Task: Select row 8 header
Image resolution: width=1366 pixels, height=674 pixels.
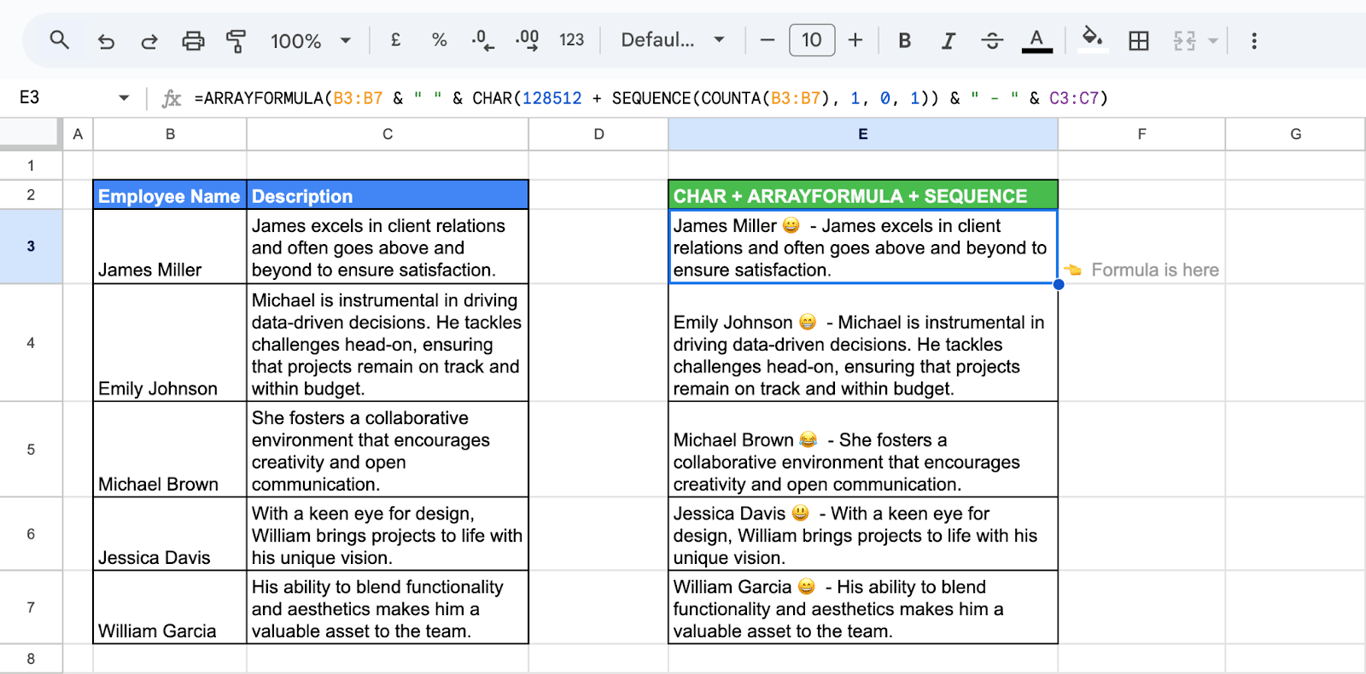Action: pyautogui.click(x=31, y=659)
